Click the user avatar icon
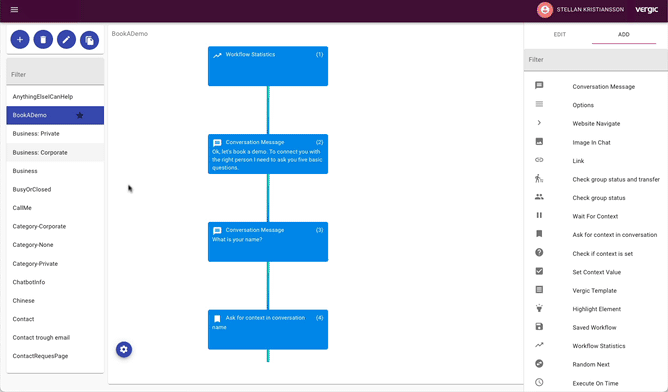 [544, 10]
